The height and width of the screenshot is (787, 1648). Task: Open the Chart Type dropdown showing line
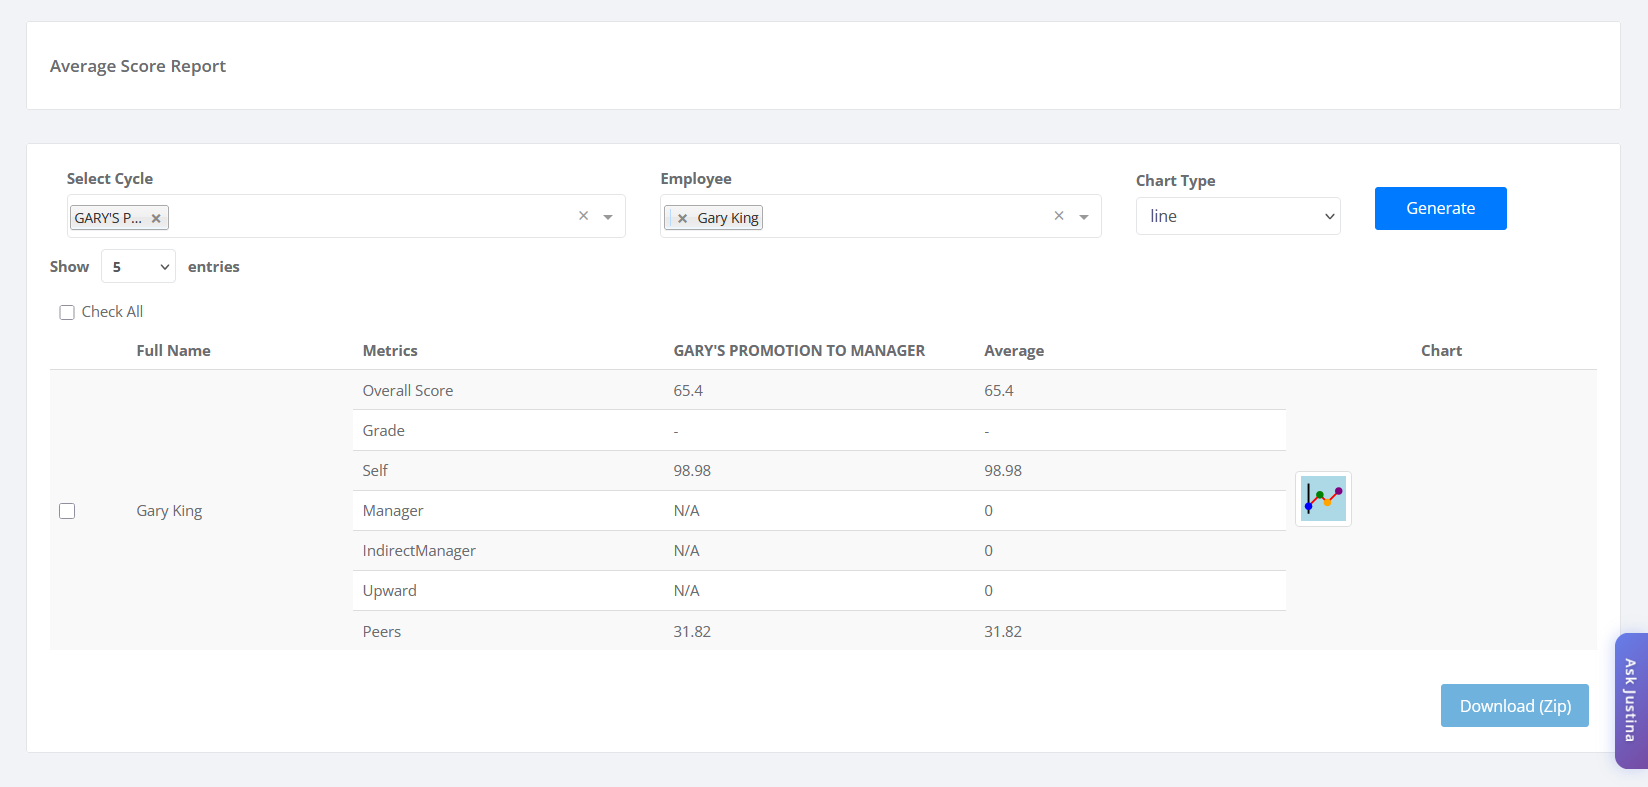[1238, 216]
